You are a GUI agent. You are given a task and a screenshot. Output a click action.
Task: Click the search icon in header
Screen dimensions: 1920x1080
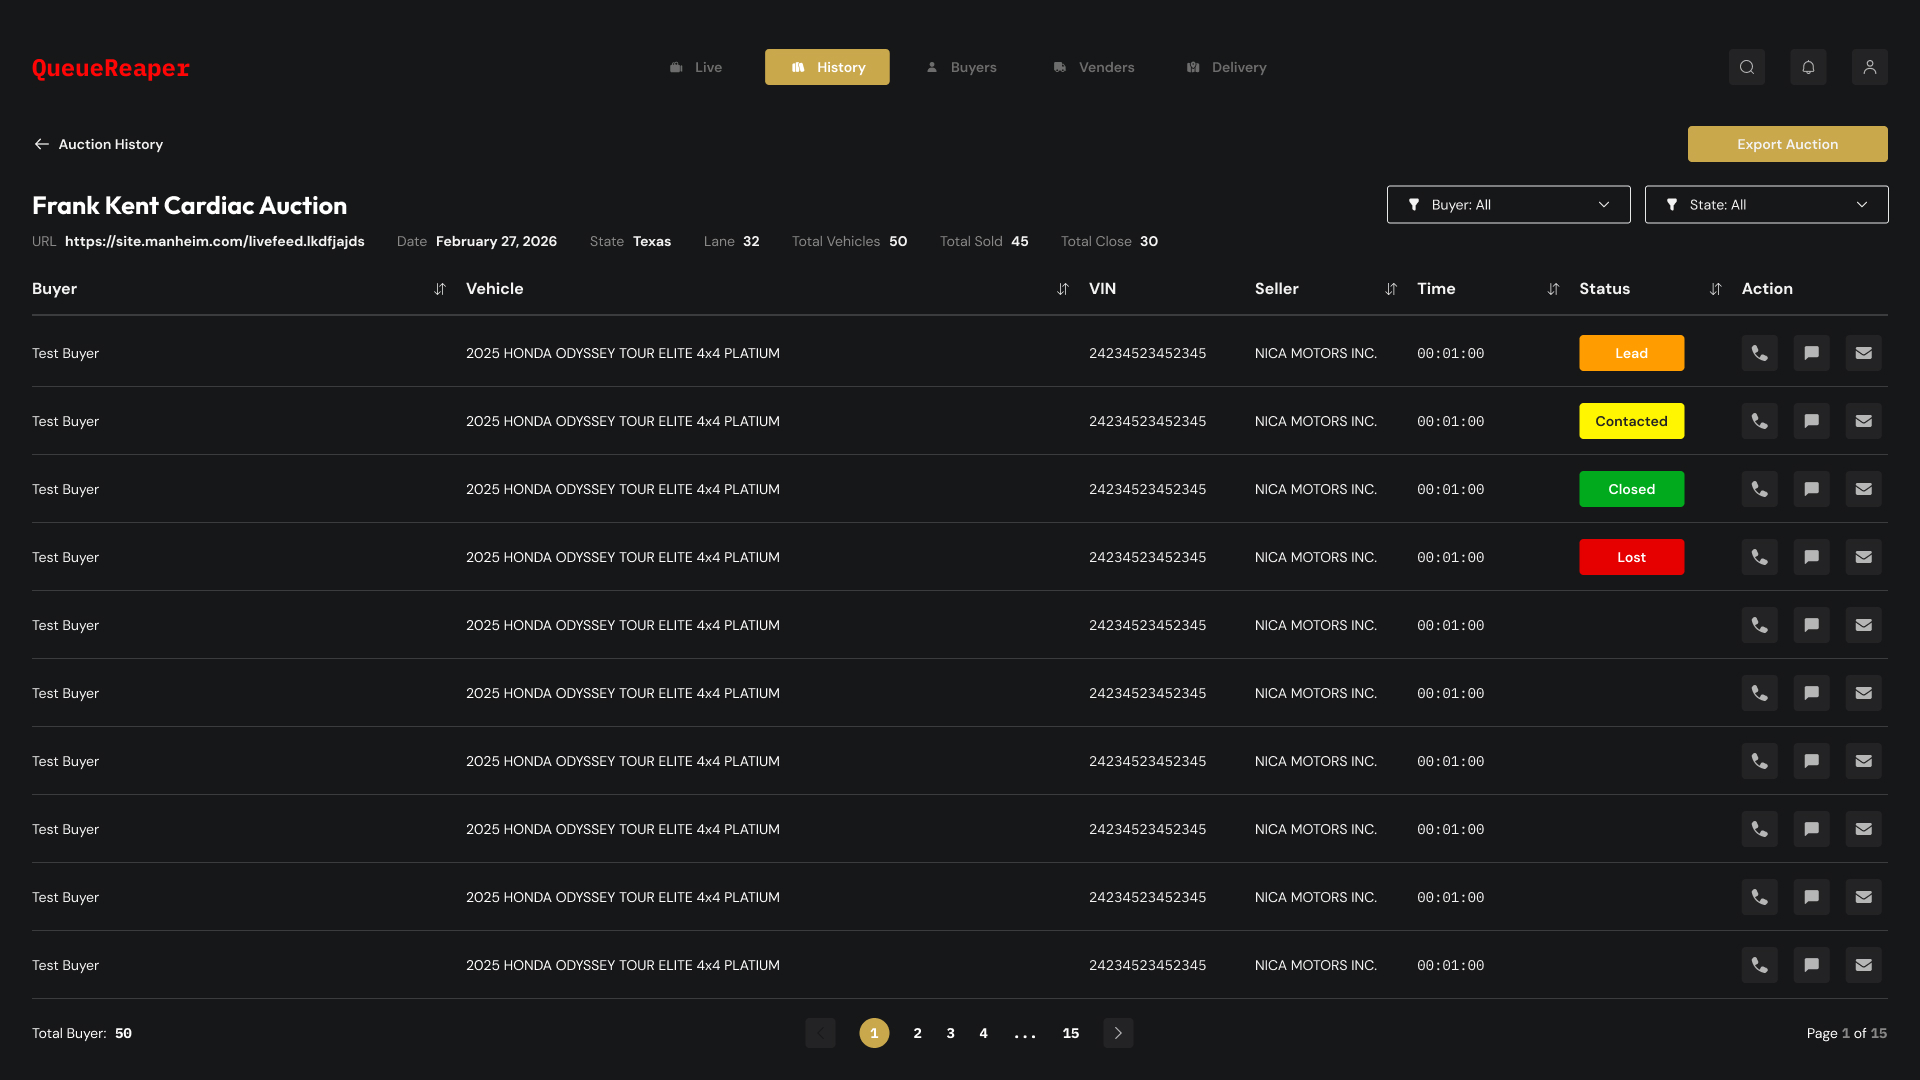(1746, 67)
